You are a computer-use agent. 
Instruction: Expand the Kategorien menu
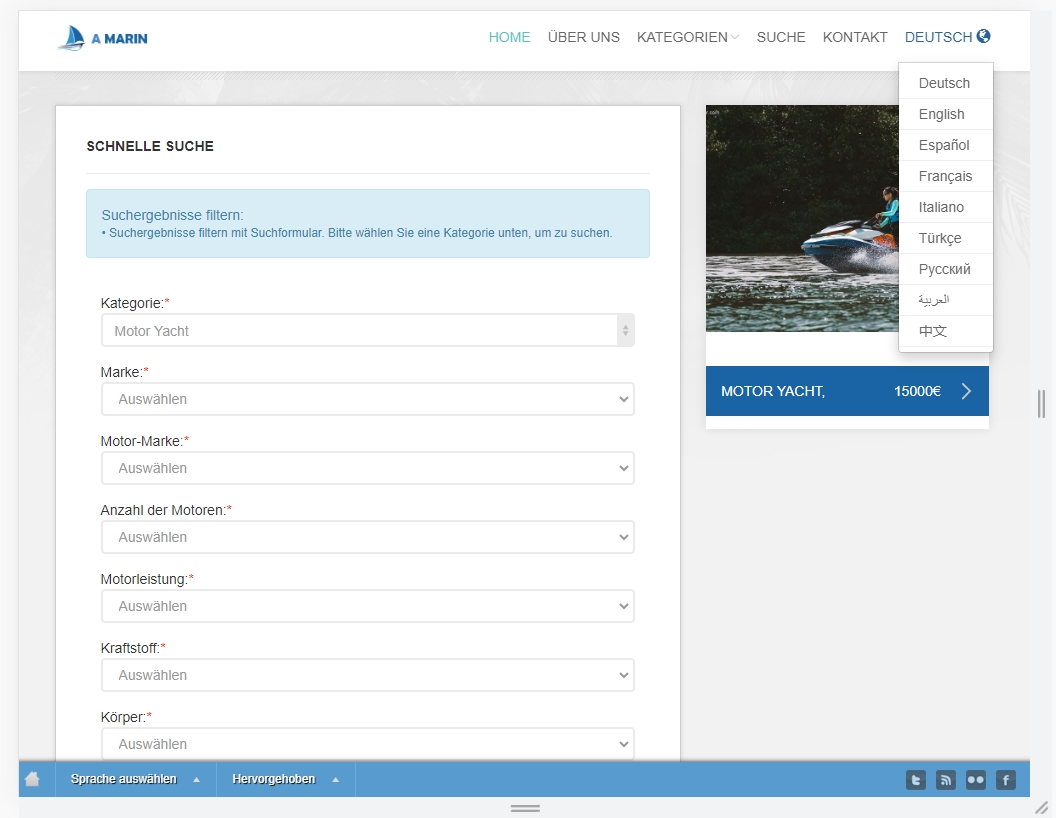[688, 37]
